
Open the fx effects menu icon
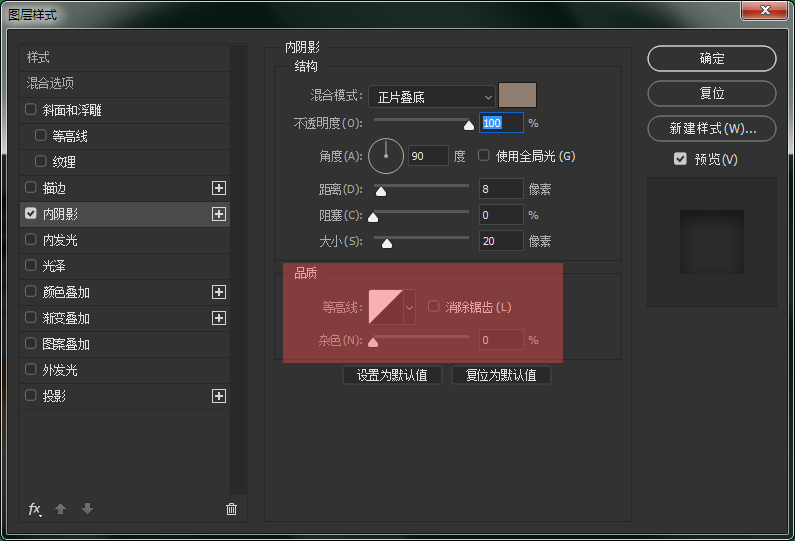pos(34,509)
